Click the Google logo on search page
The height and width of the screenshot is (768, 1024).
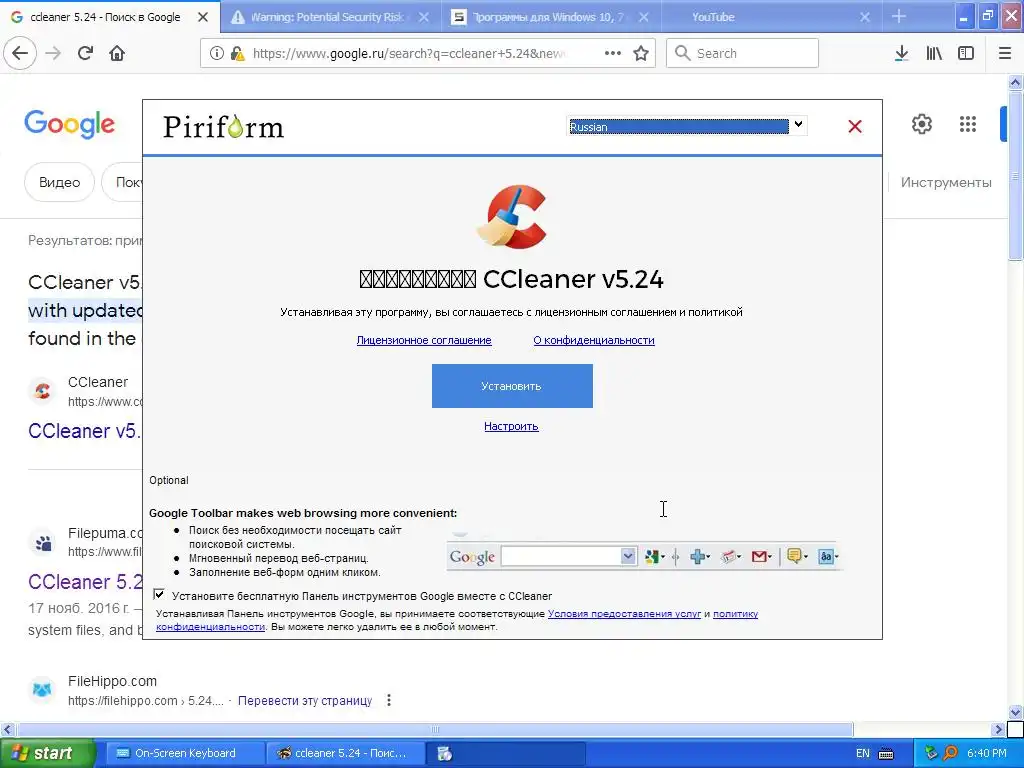pyautogui.click(x=69, y=124)
